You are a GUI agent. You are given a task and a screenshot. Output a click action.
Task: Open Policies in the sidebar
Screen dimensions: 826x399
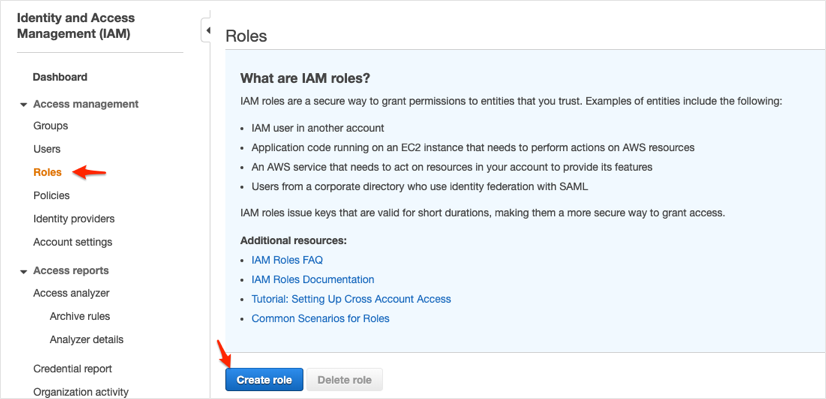coord(51,196)
